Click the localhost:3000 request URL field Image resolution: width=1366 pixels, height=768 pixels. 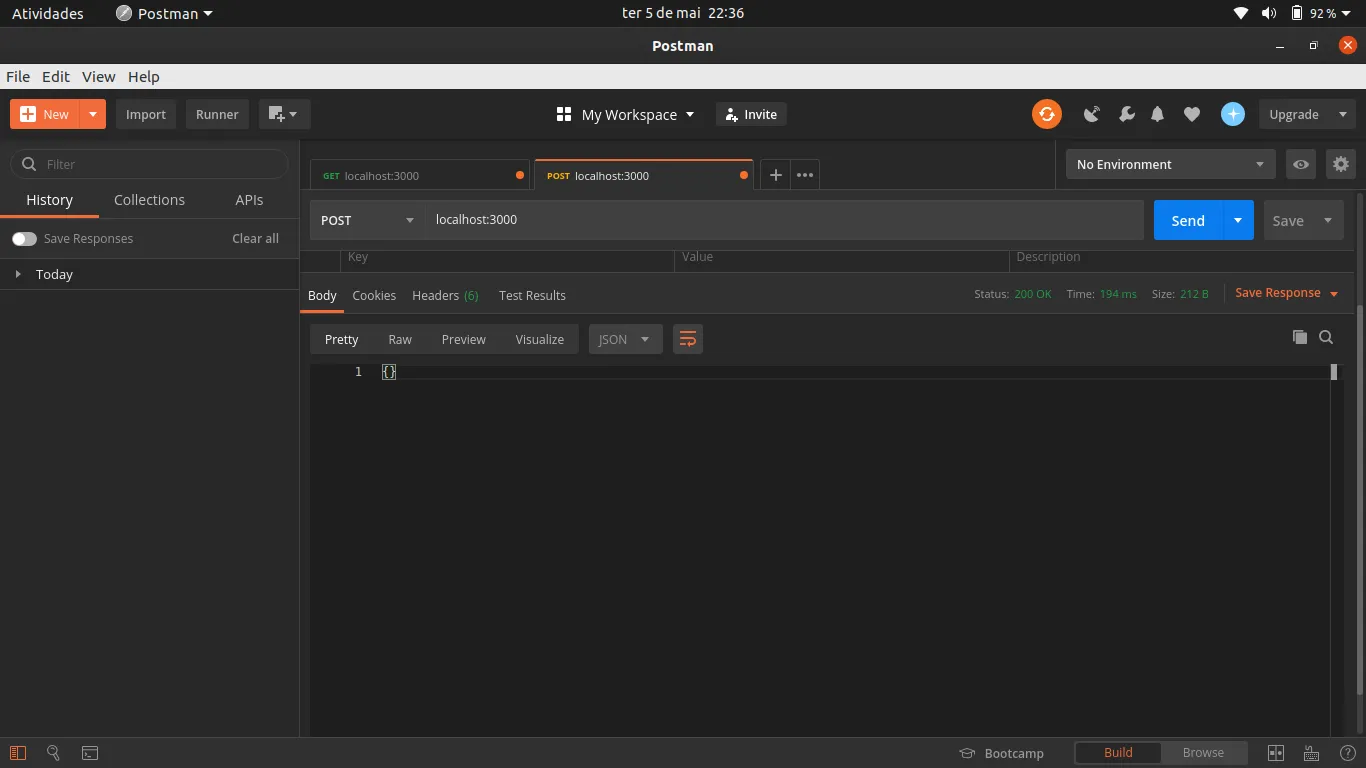click(x=780, y=220)
